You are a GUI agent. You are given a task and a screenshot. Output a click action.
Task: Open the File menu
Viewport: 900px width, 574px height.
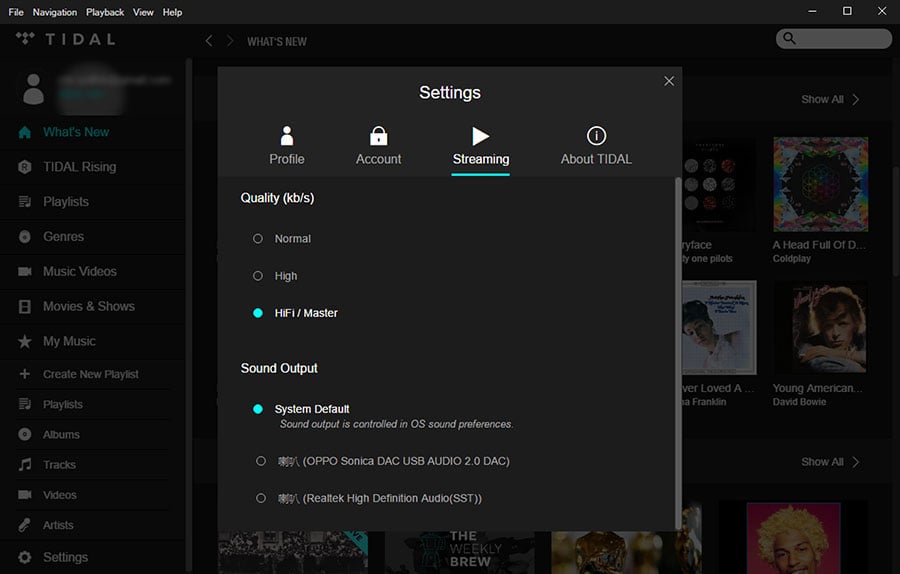pyautogui.click(x=16, y=12)
